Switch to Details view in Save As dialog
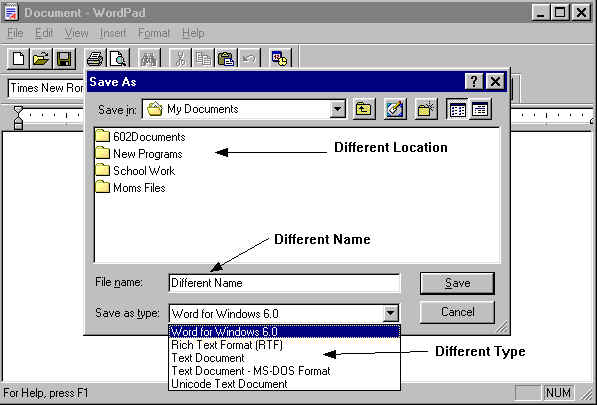 coord(480,110)
